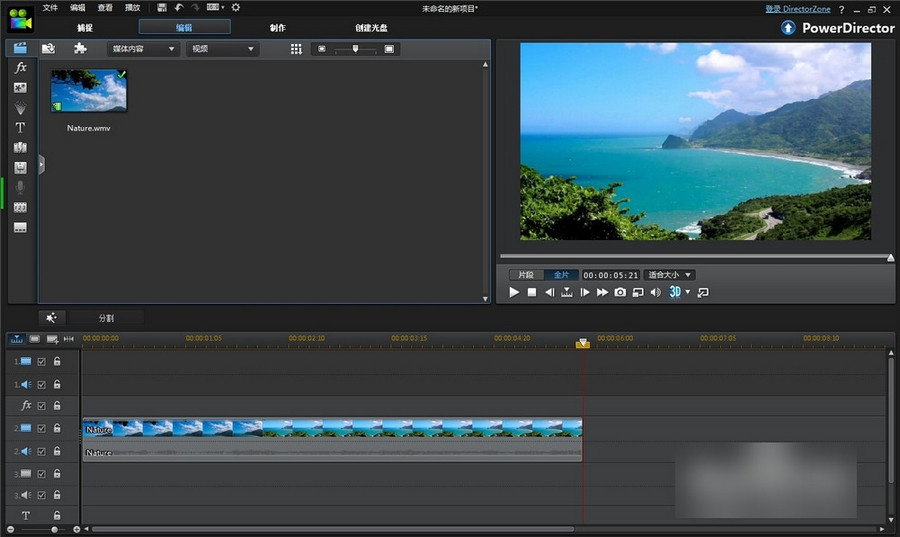Open the 文件 file menu

pos(50,8)
